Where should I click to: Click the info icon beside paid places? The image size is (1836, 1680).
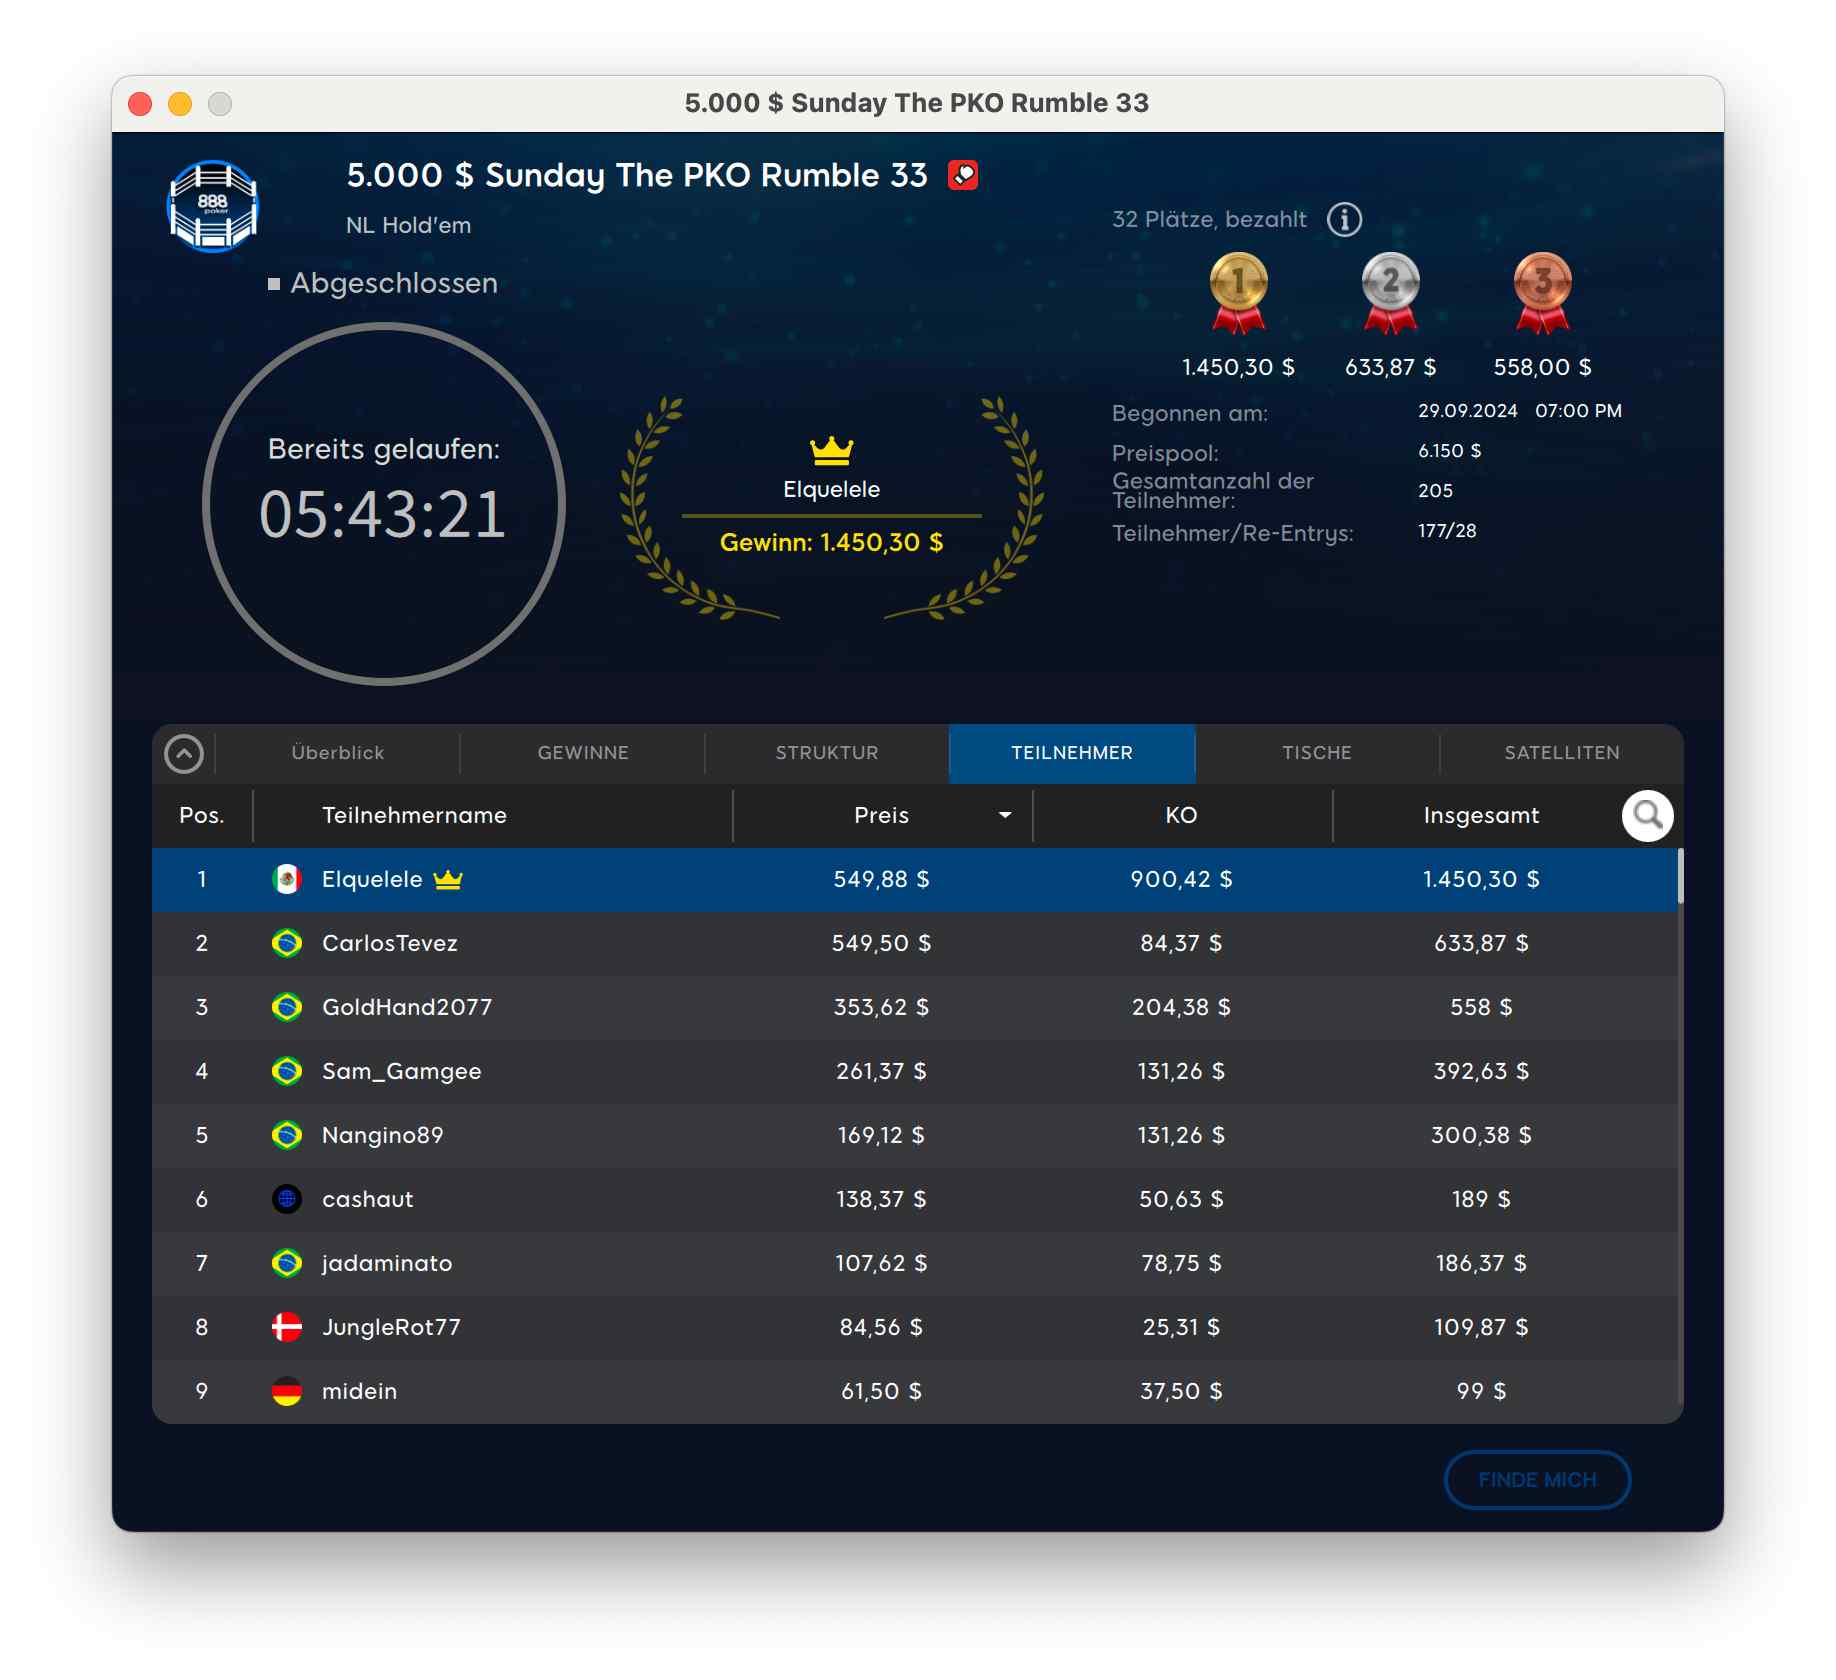click(1344, 219)
